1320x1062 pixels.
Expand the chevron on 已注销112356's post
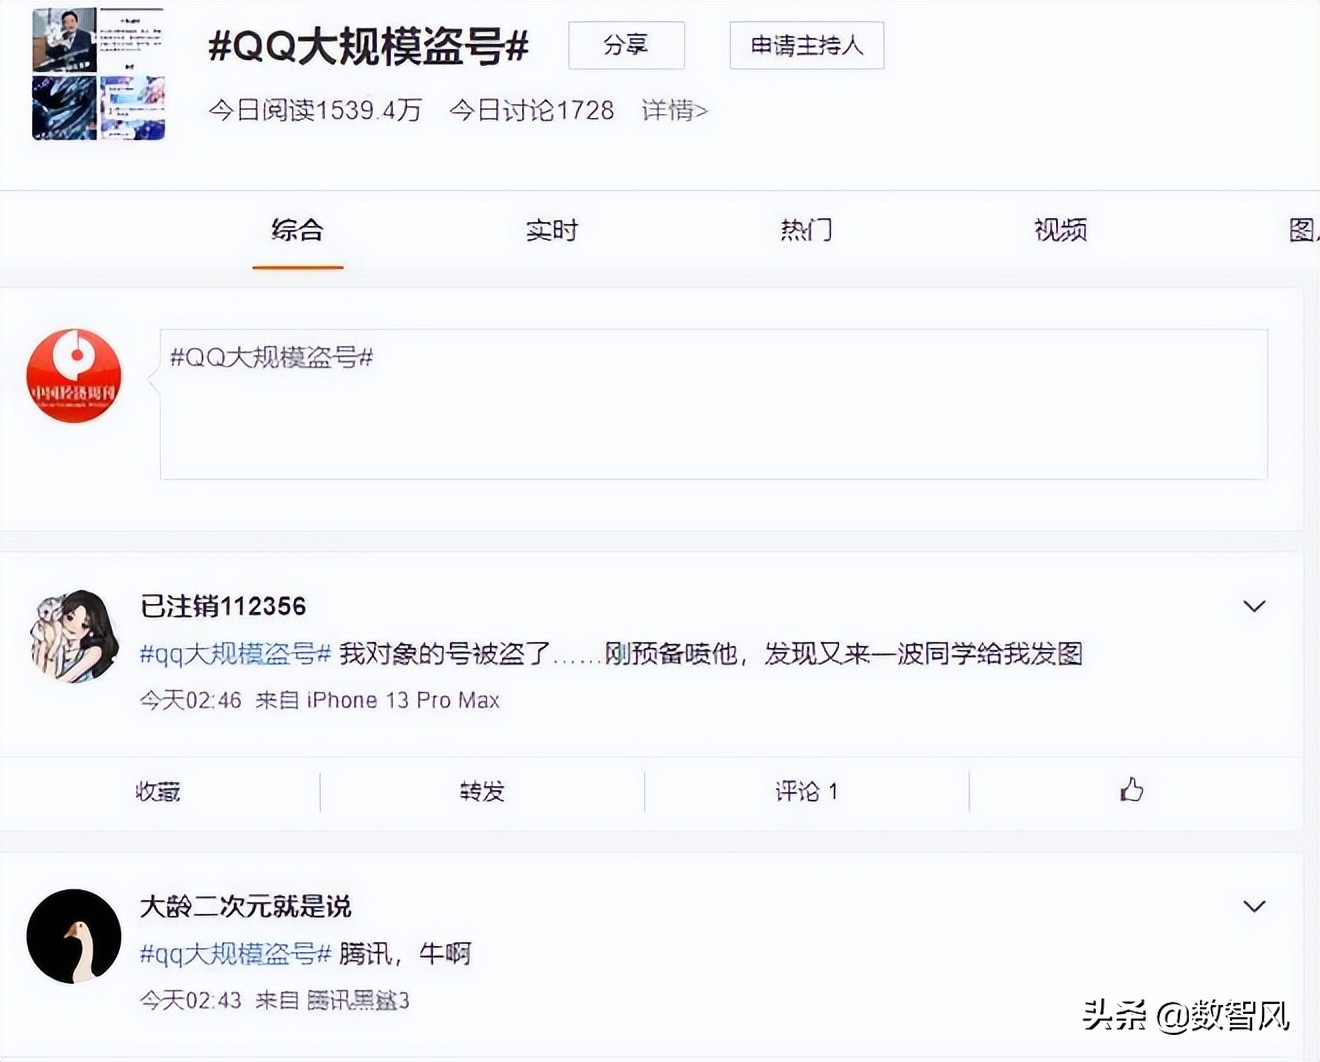point(1254,605)
